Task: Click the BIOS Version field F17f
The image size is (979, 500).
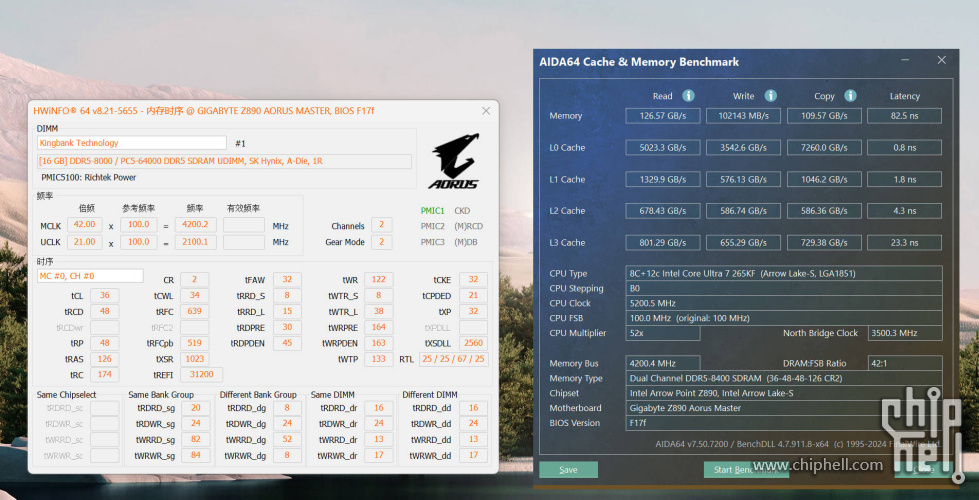Action: pyautogui.click(x=784, y=423)
